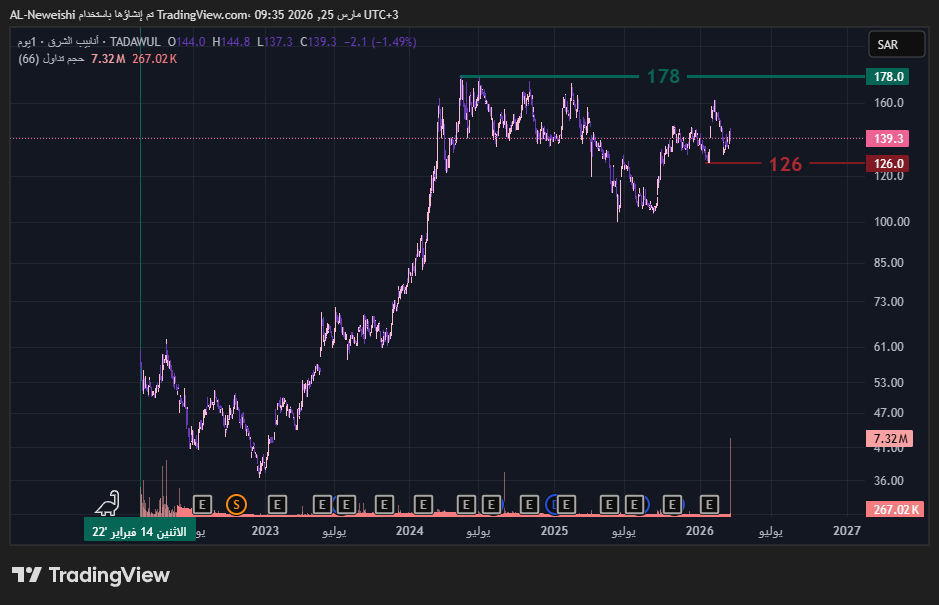Click the low value L137.3
Screen dimensions: 939x605
(x=275, y=42)
